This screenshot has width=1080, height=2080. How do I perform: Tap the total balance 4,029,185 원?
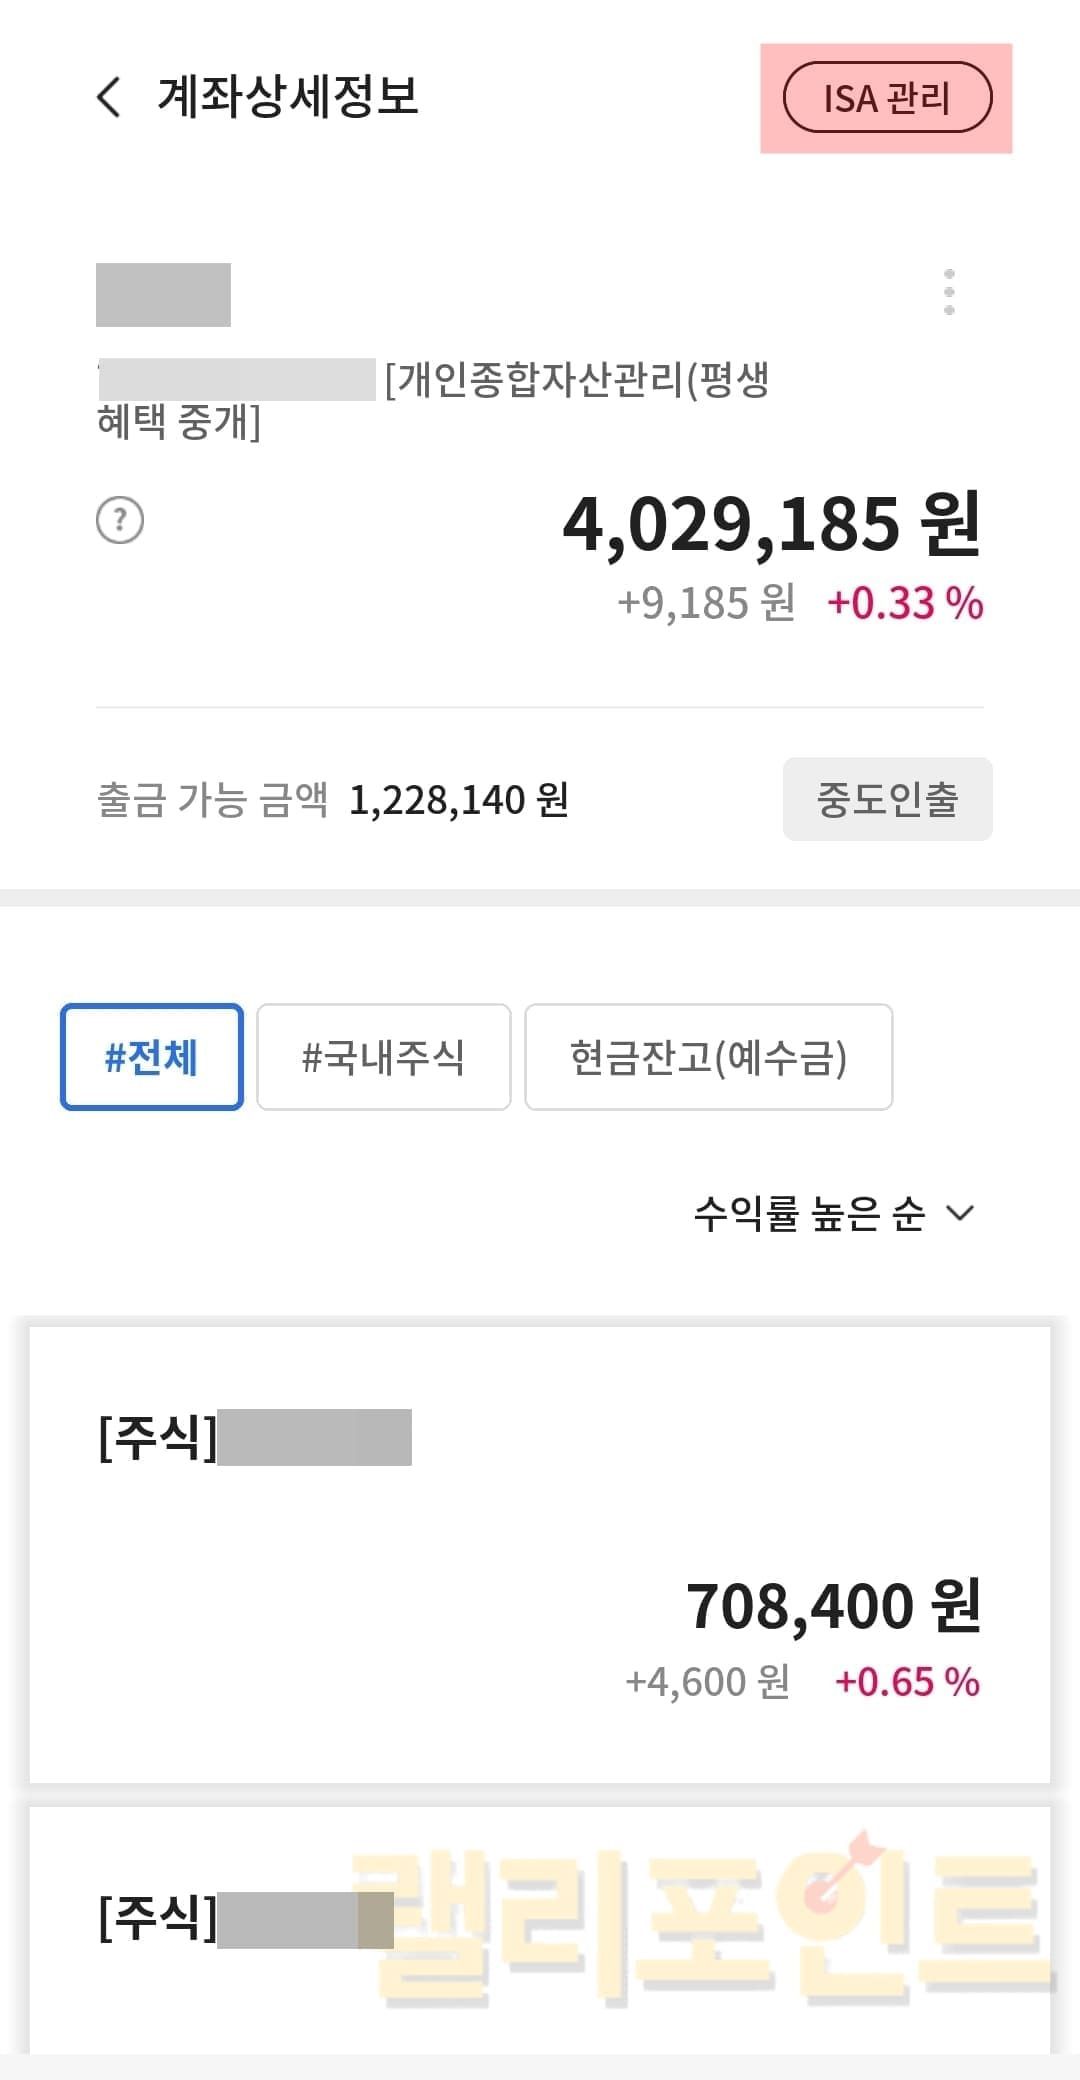[x=771, y=524]
